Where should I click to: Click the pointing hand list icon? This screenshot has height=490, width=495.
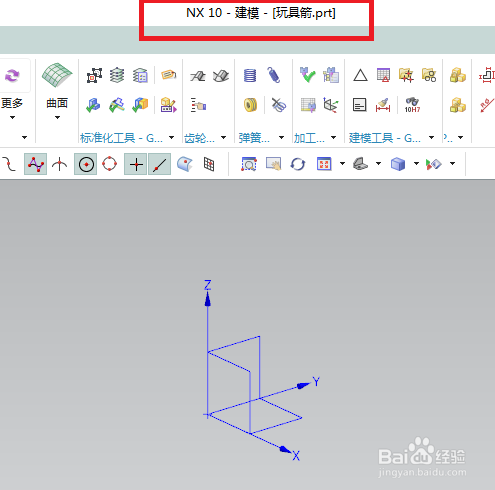pyautogui.click(x=199, y=105)
